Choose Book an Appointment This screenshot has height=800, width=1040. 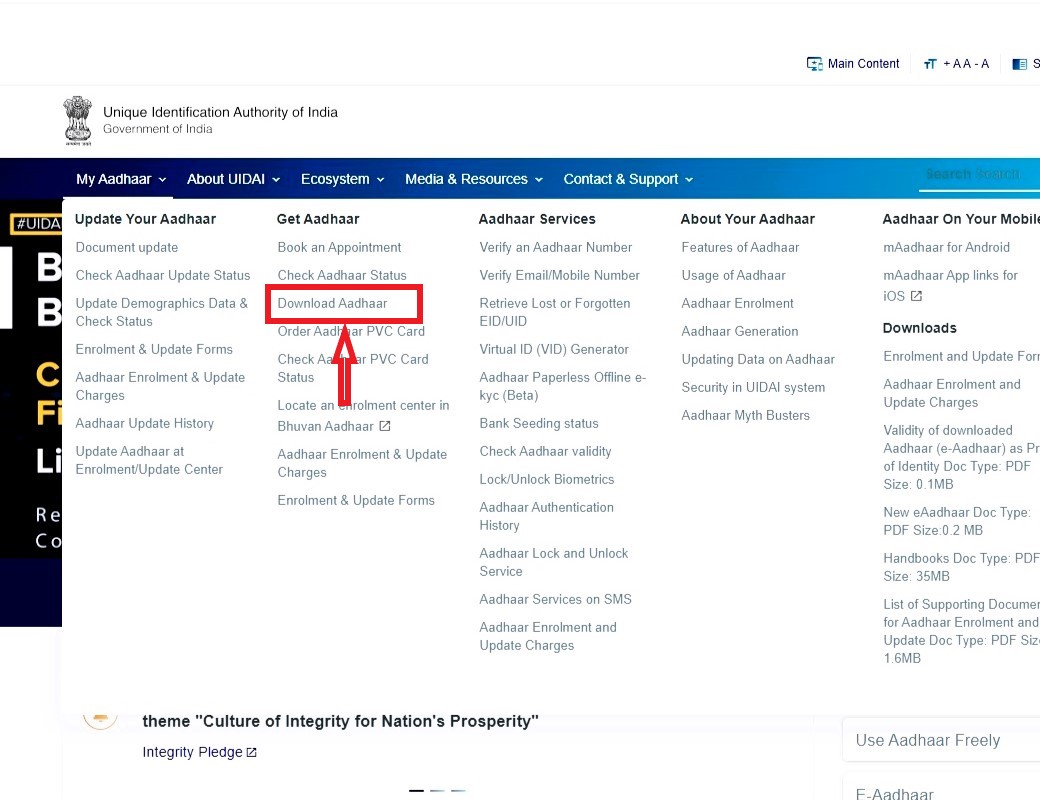coord(340,247)
